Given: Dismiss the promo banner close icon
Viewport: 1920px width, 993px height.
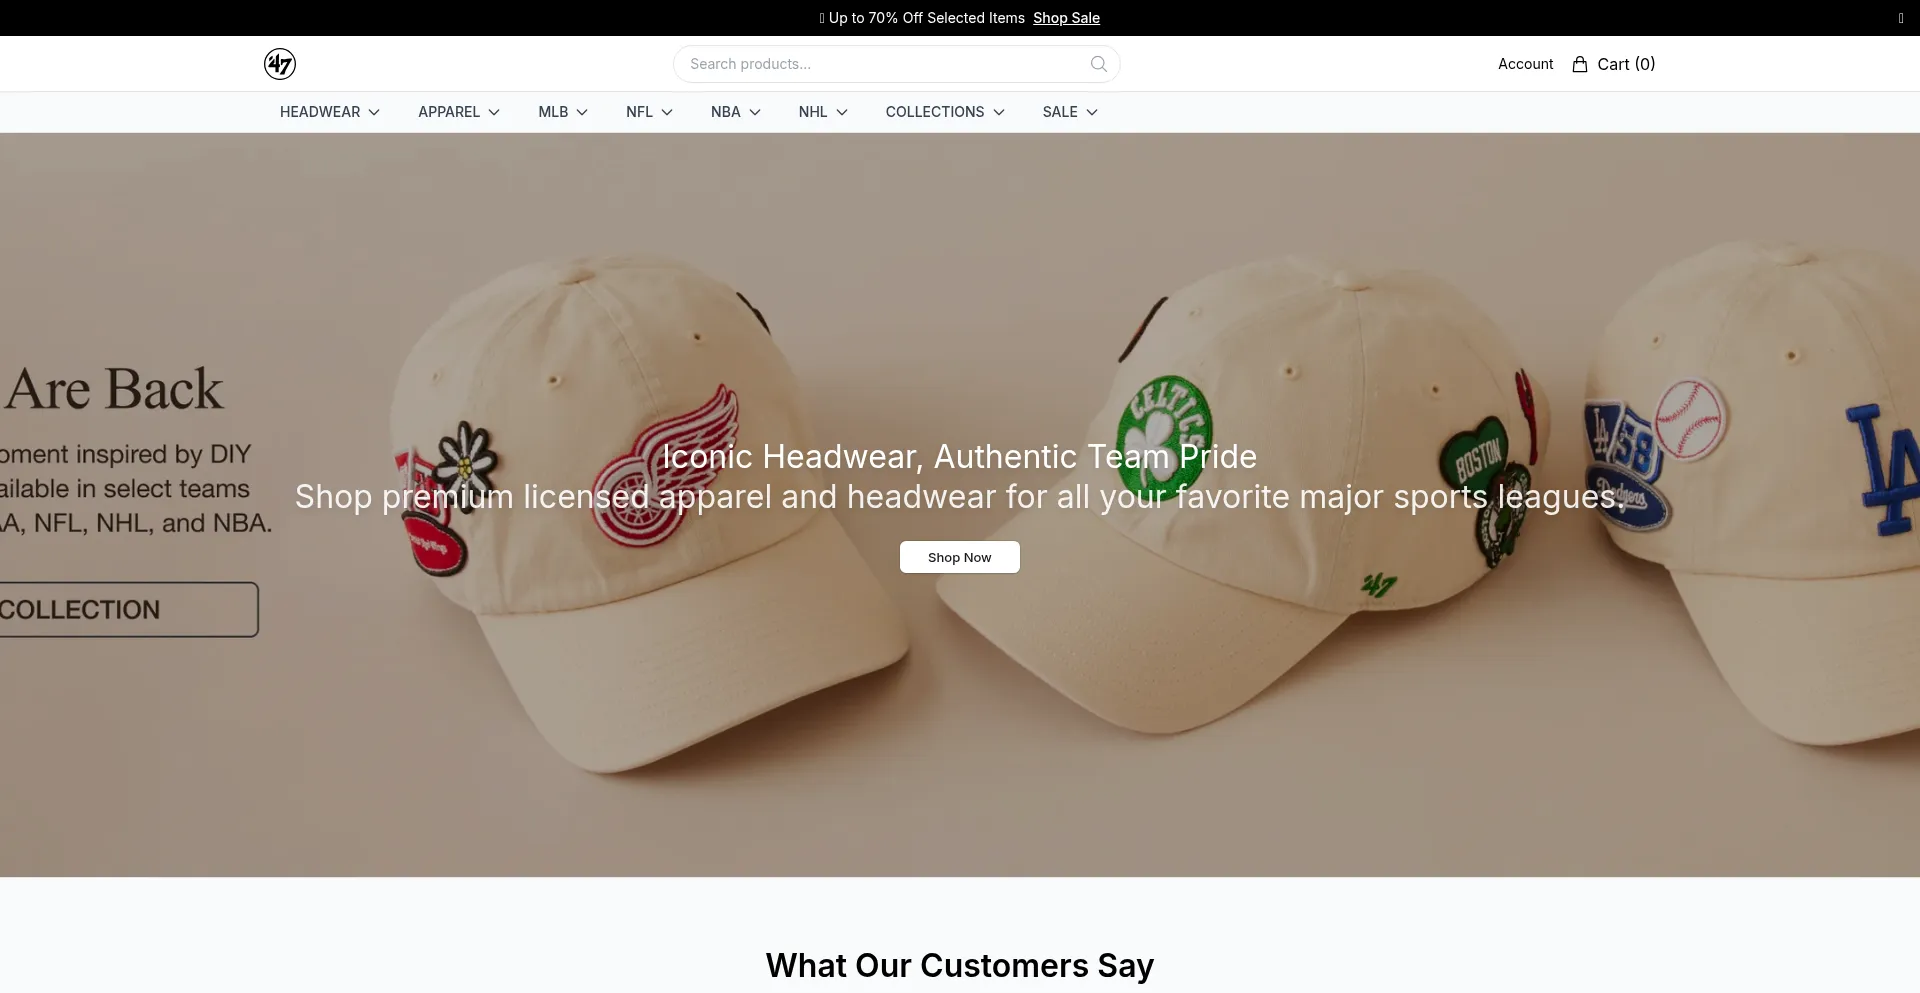Looking at the screenshot, I should [1901, 18].
